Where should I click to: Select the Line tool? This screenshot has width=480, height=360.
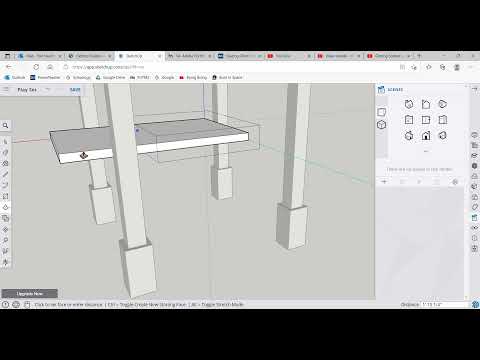[5, 174]
